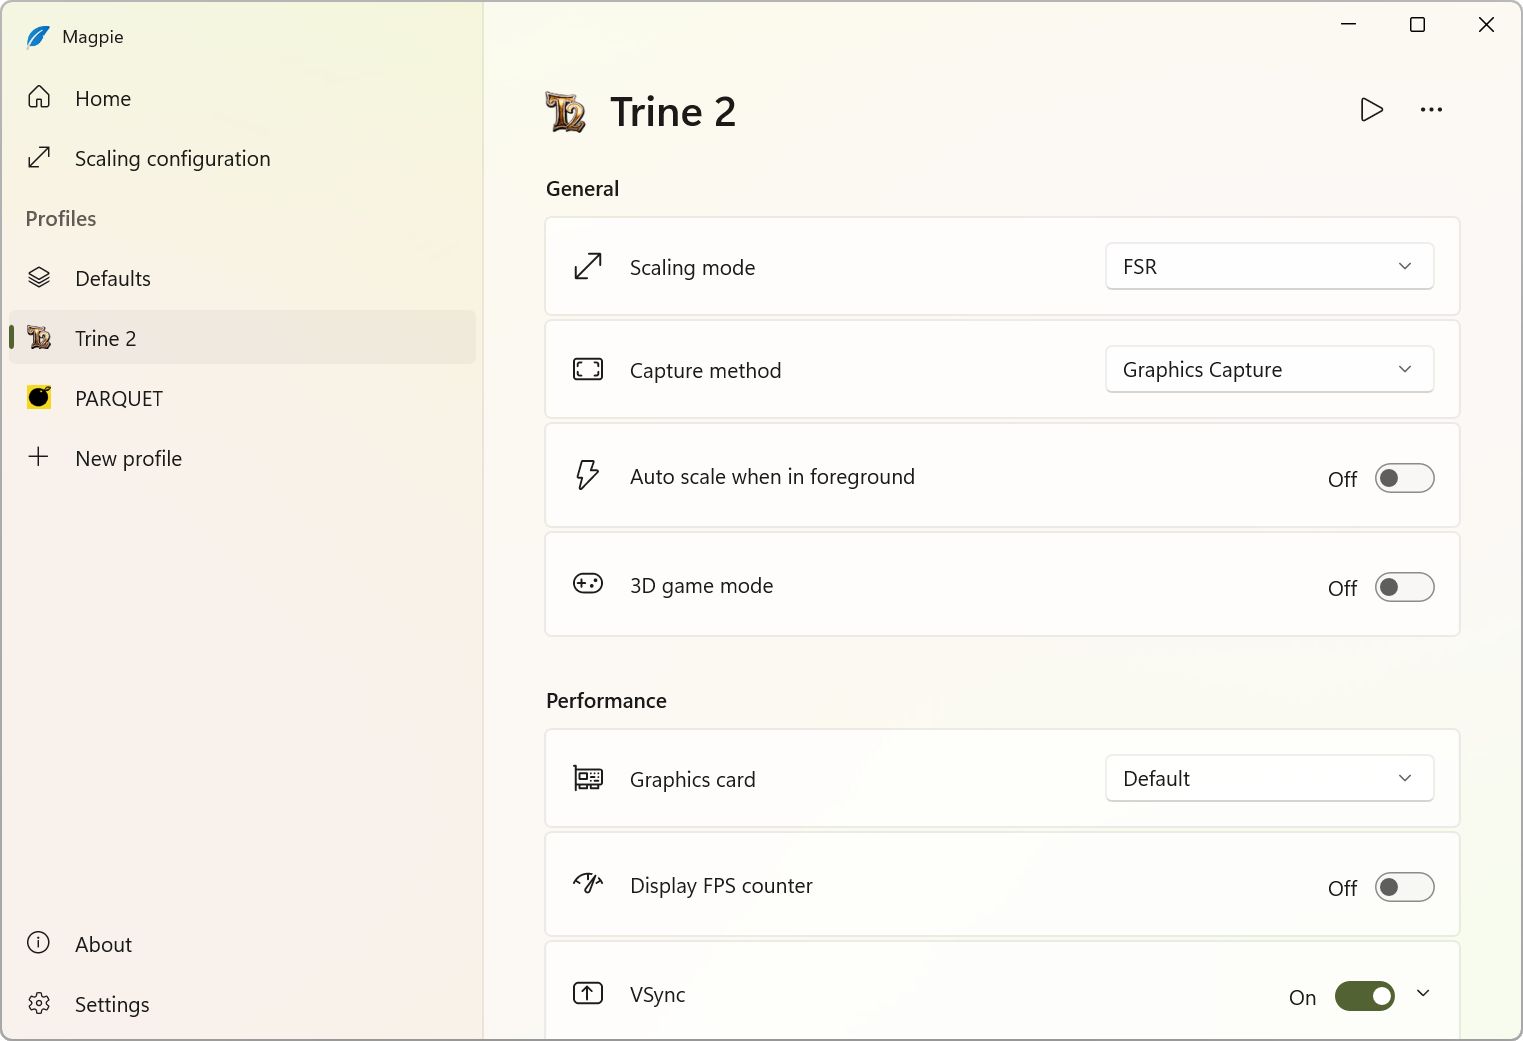
Task: Create a New profile
Action: tap(128, 458)
